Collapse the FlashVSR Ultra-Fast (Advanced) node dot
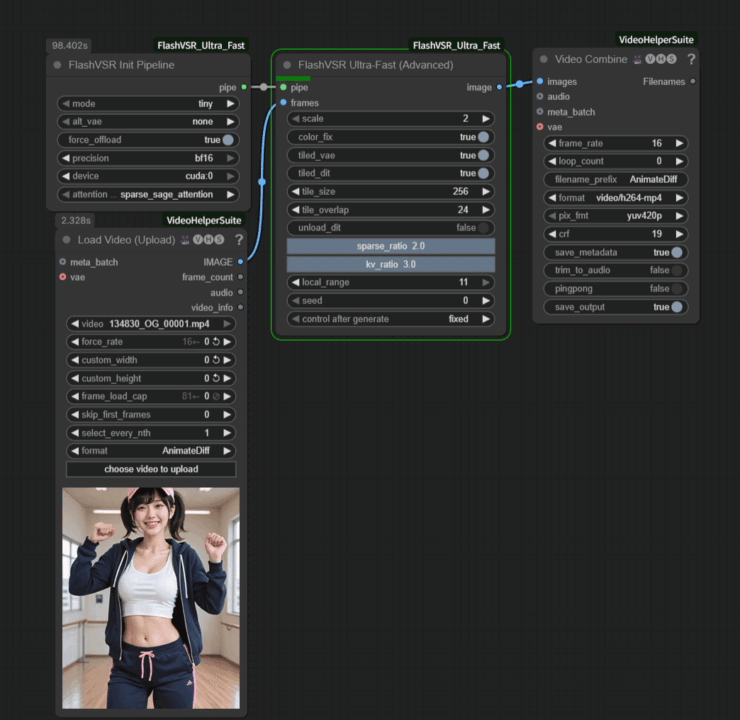The image size is (740, 720). 286,65
